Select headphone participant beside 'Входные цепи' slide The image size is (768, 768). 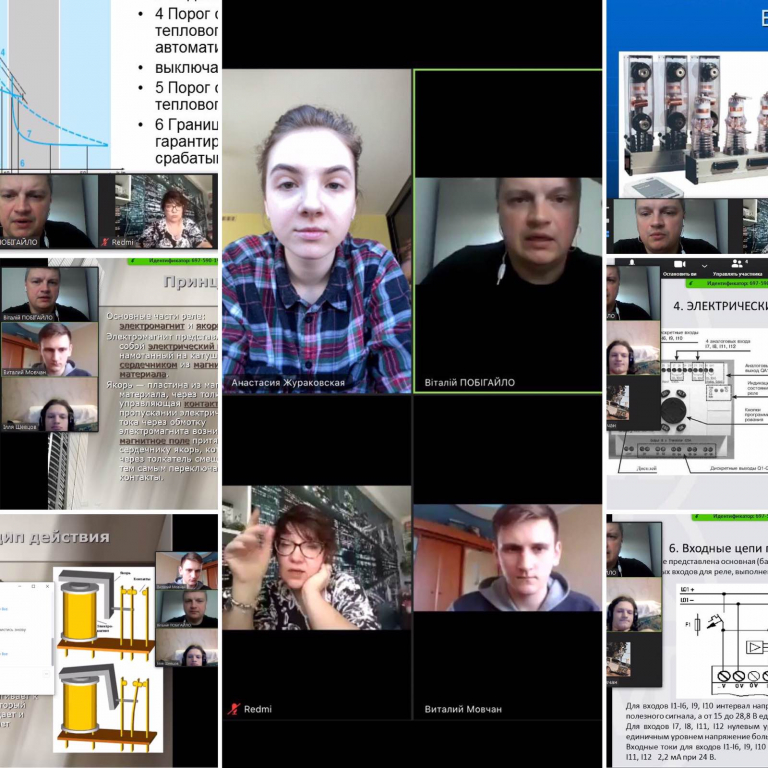pos(633,605)
